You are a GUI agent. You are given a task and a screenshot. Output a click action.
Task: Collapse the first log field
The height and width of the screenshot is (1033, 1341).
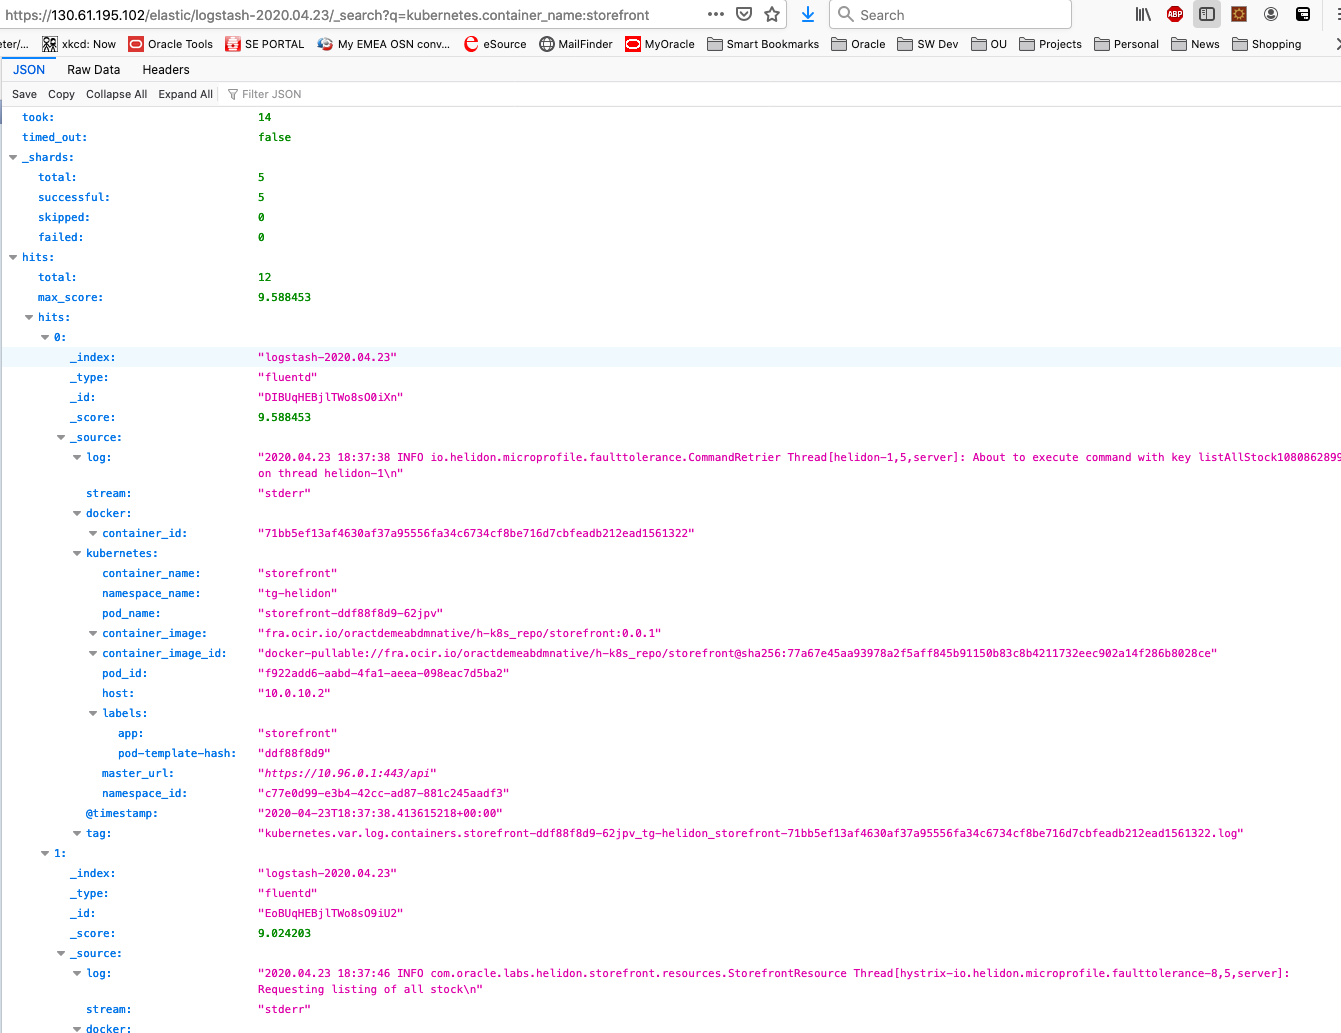77,458
